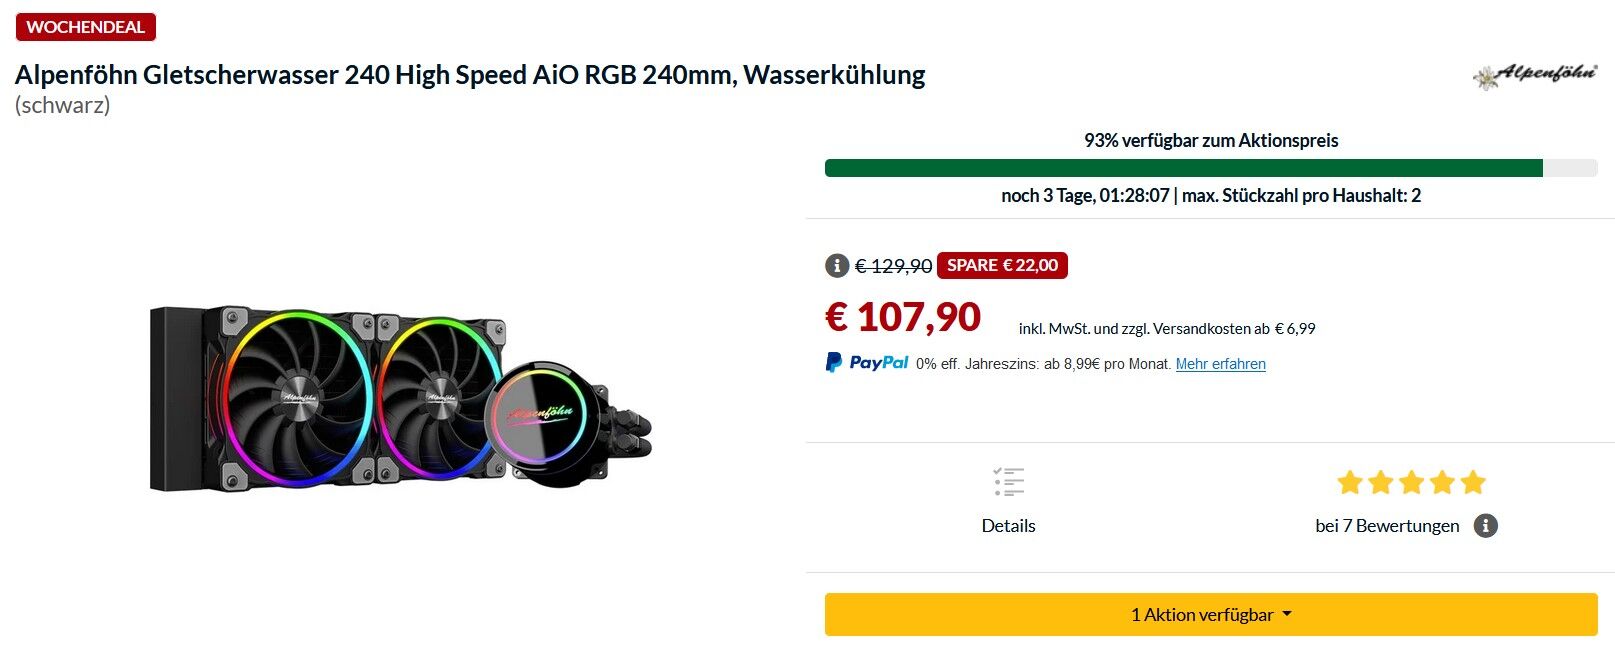Open the Details section label

[1008, 526]
